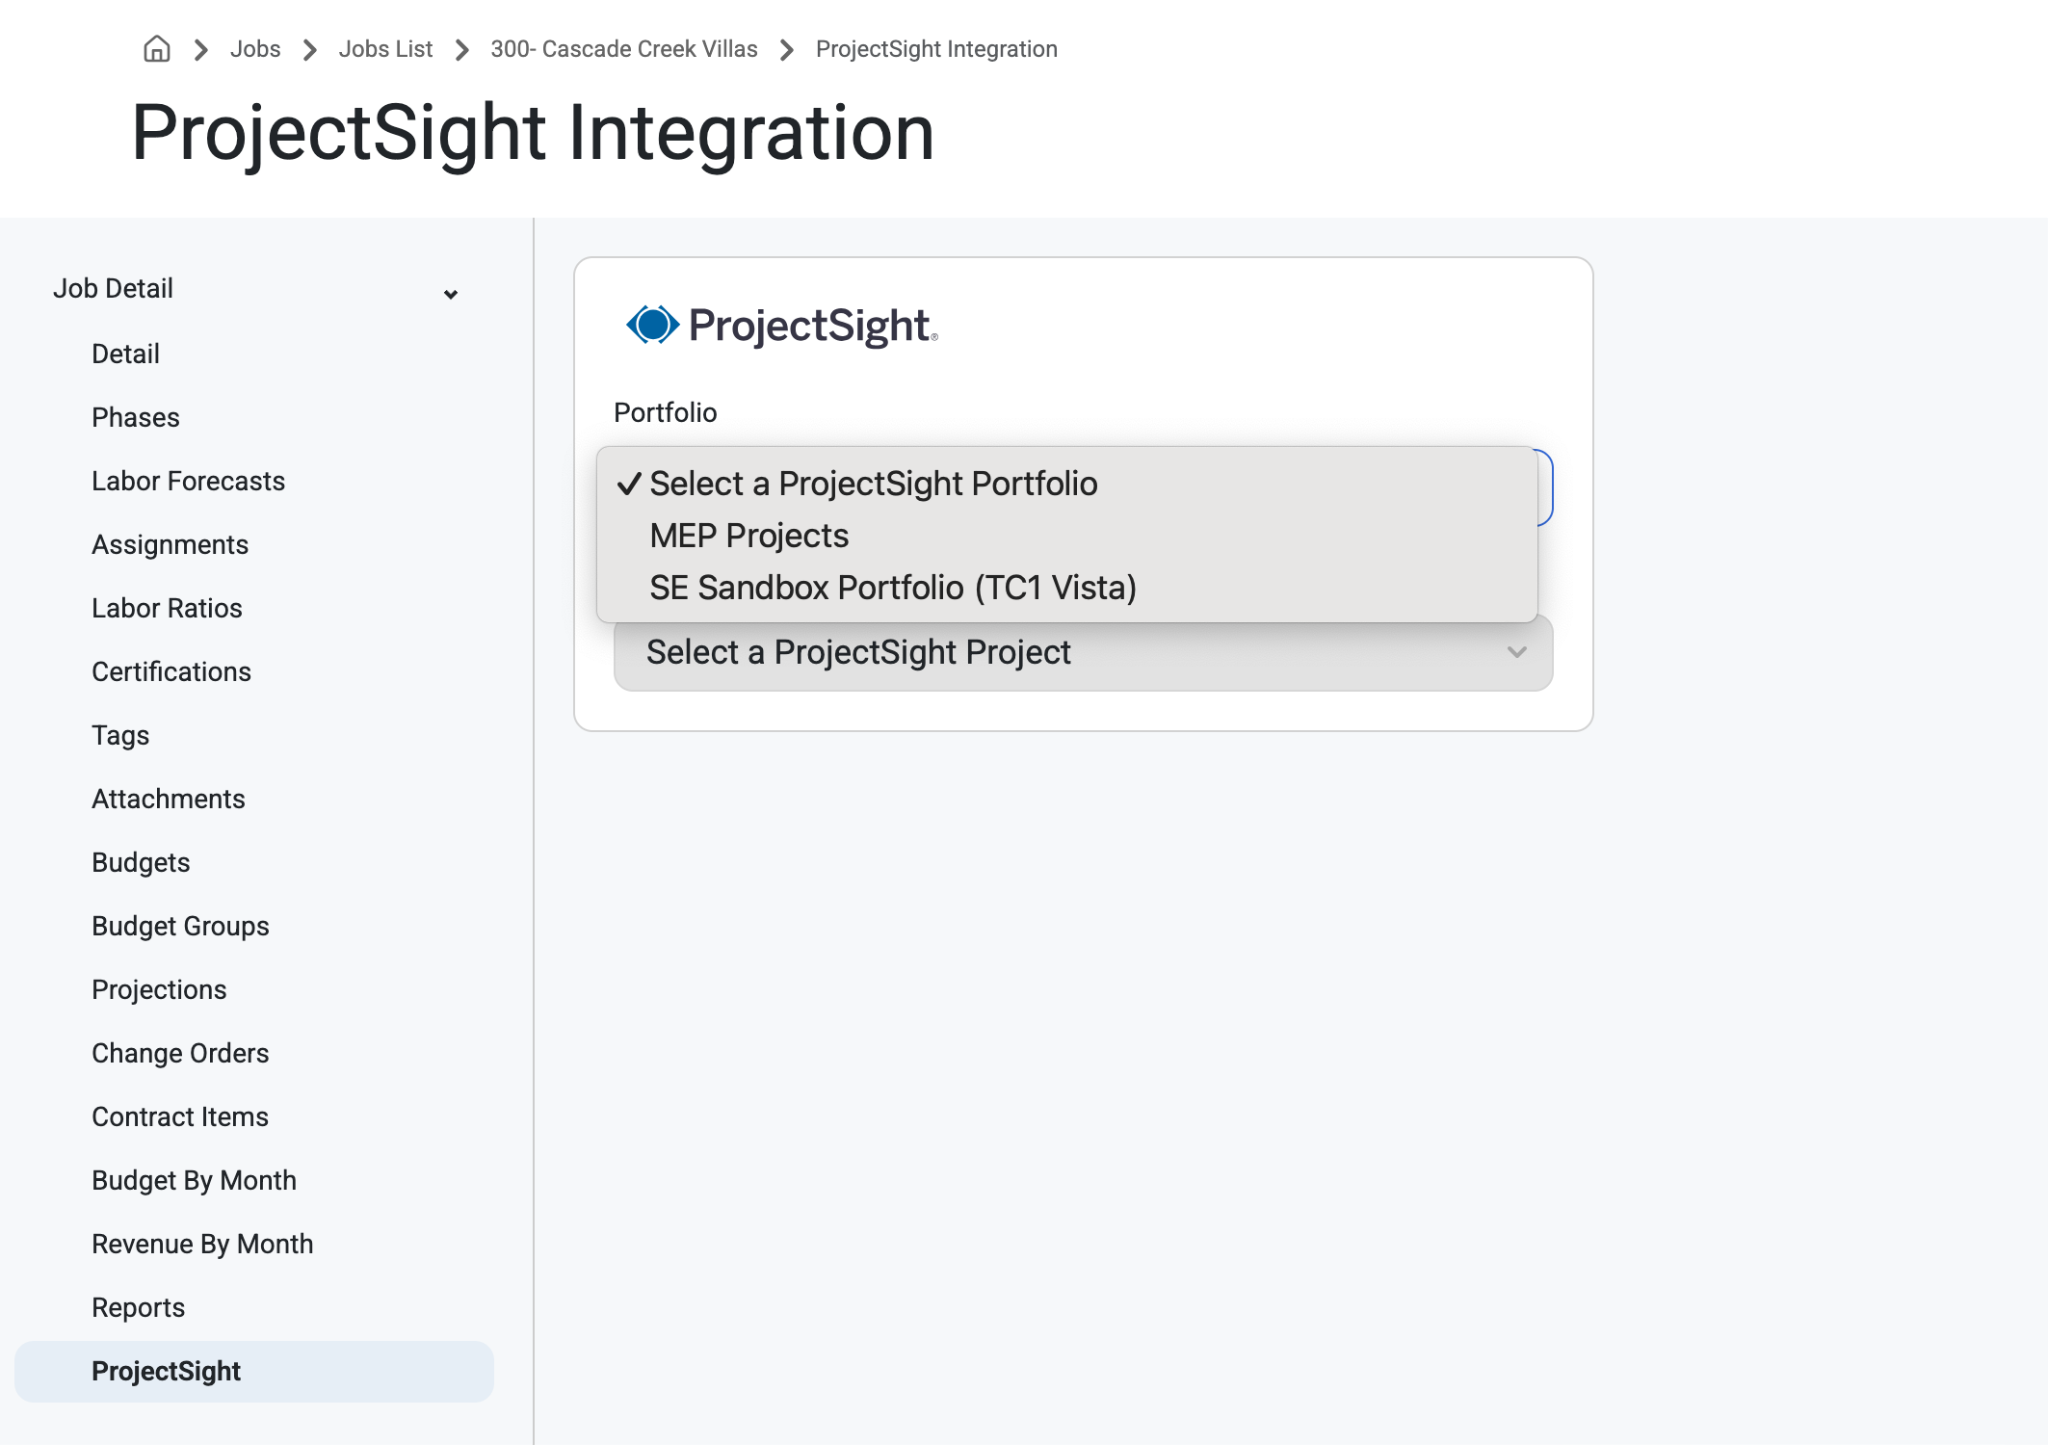This screenshot has width=2048, height=1445.
Task: Open Revenue By Month sidebar entry
Action: pos(202,1245)
